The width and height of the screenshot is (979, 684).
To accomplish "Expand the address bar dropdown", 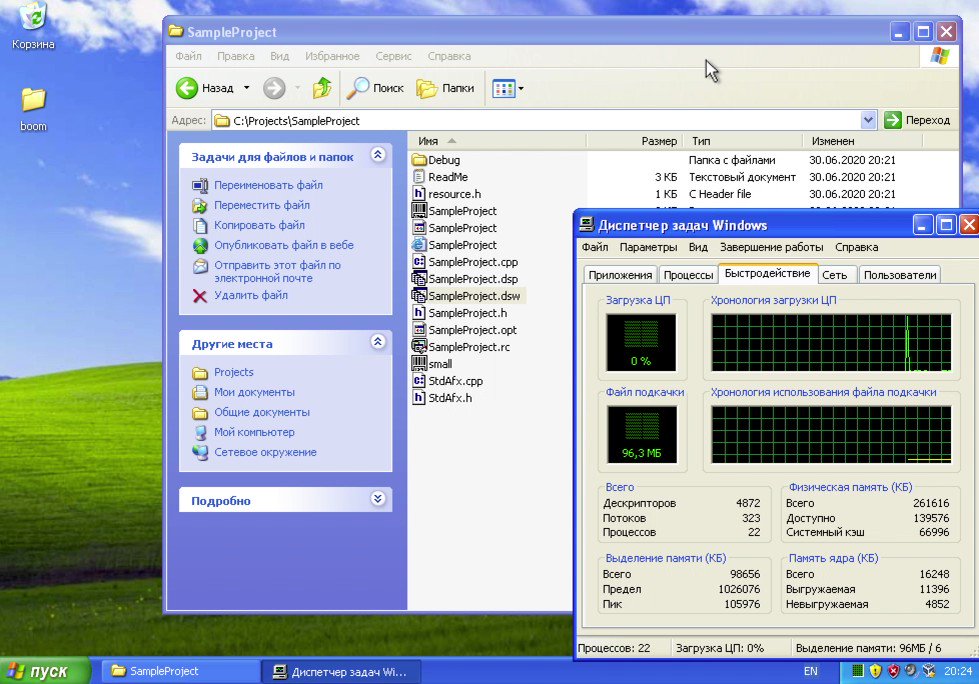I will click(x=868, y=120).
